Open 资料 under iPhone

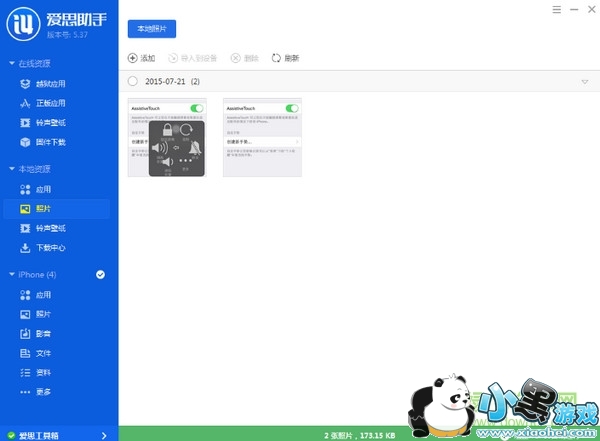click(36, 372)
